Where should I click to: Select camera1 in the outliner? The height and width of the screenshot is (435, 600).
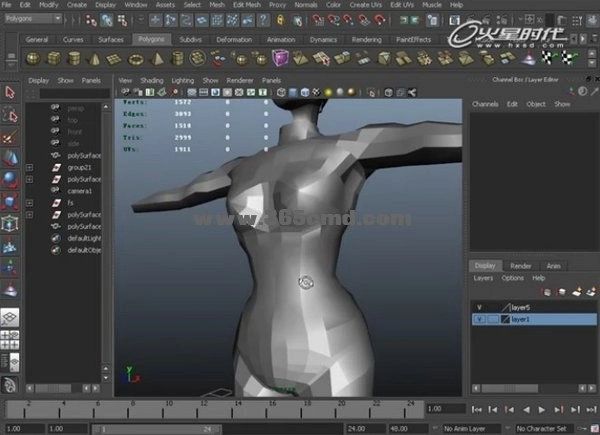[x=79, y=190]
